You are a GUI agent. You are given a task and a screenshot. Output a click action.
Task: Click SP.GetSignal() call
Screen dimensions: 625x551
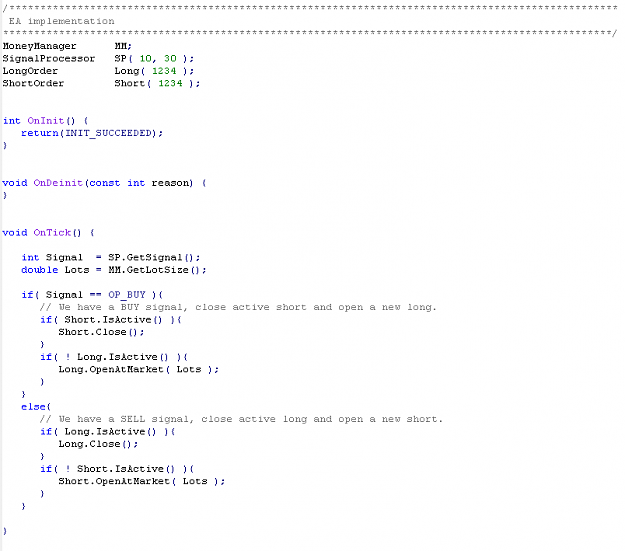154,258
